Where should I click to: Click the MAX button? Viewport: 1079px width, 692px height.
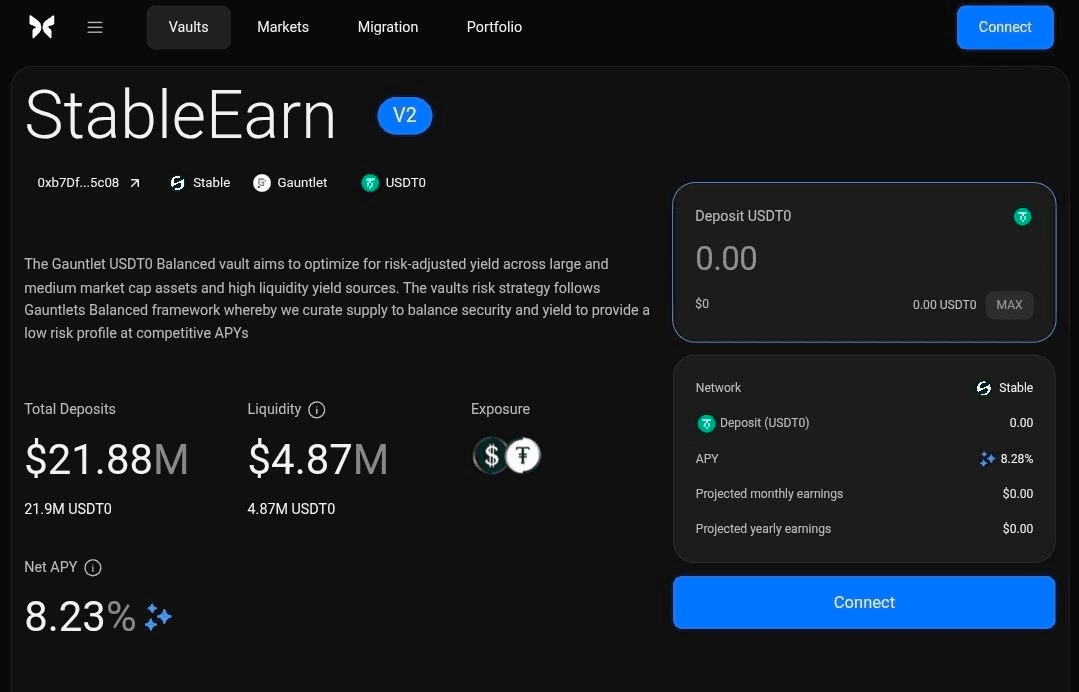[1009, 305]
